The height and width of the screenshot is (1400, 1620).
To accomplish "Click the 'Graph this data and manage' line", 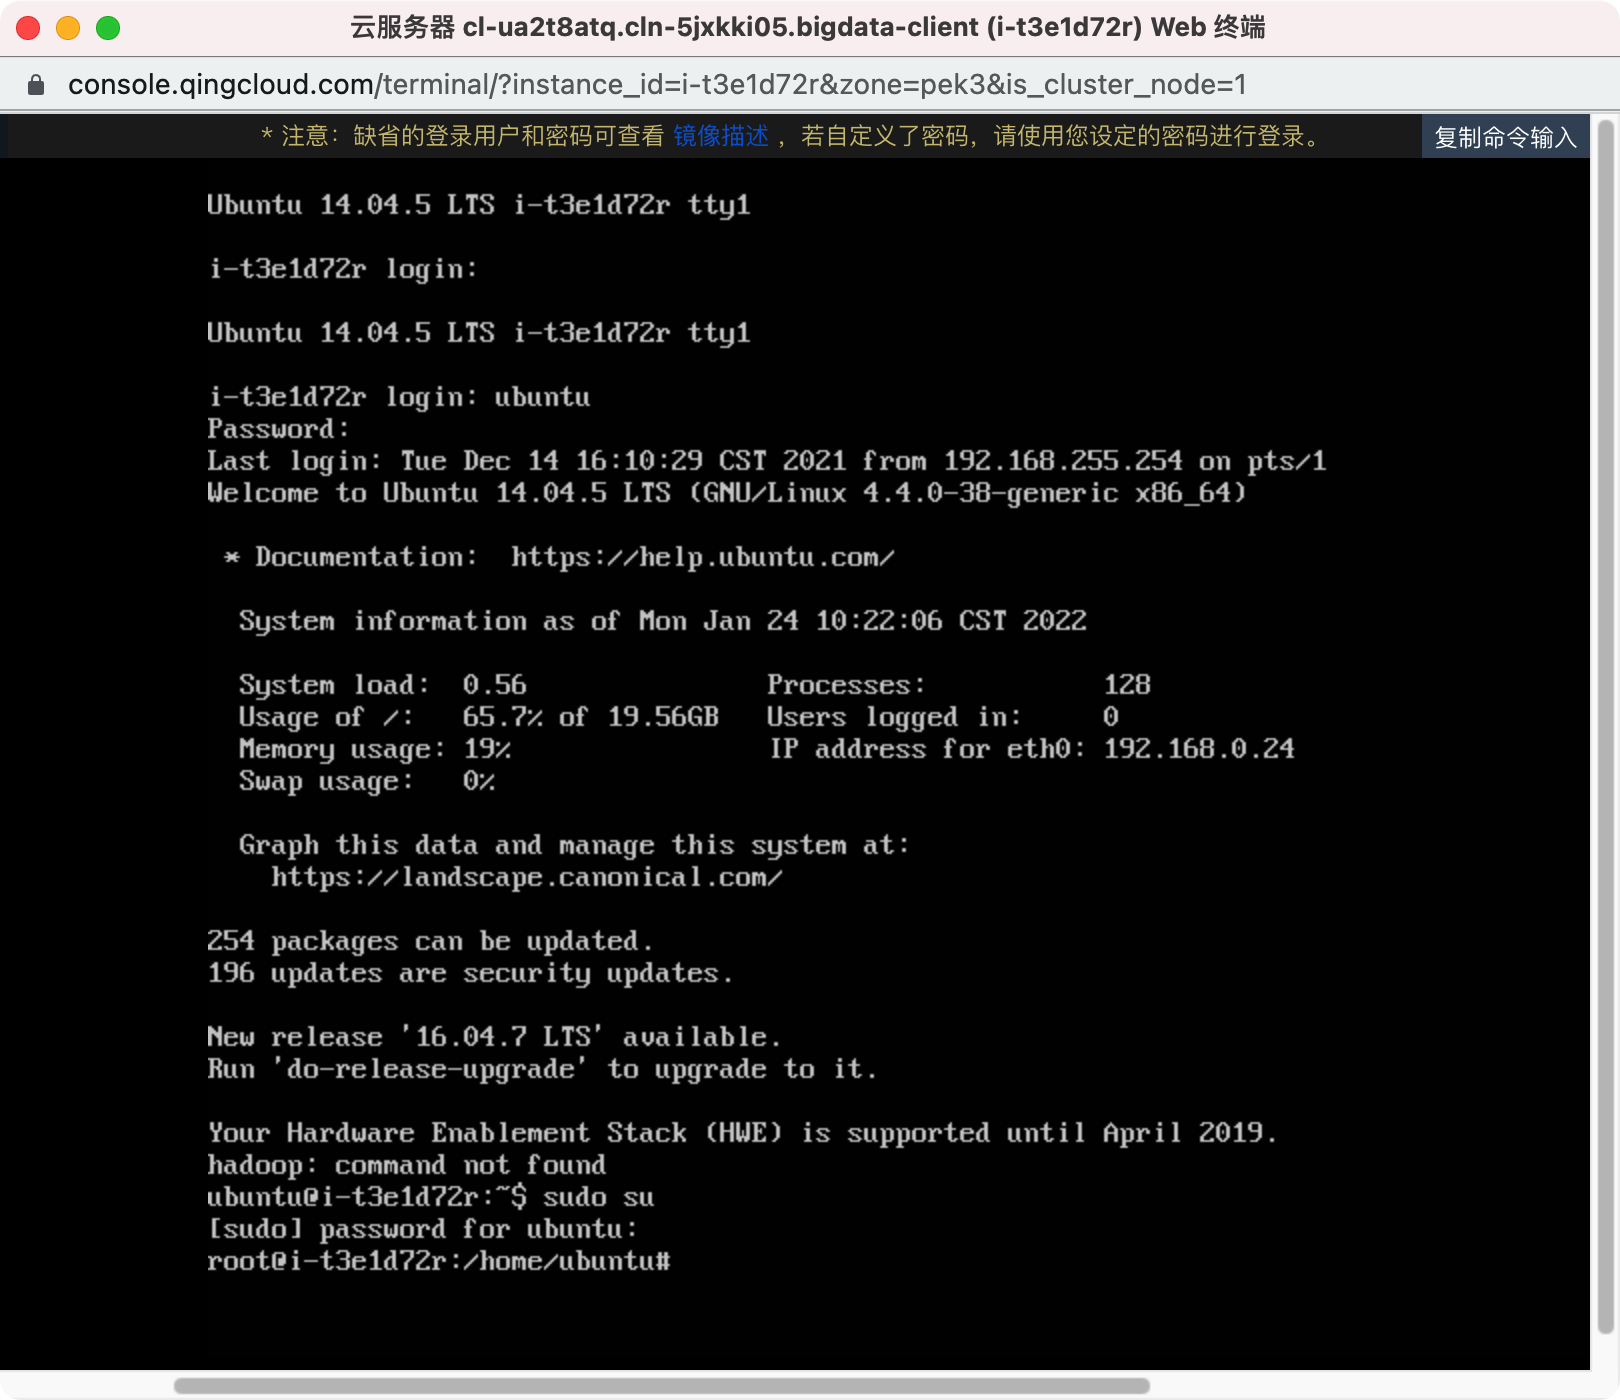I will coord(574,845).
